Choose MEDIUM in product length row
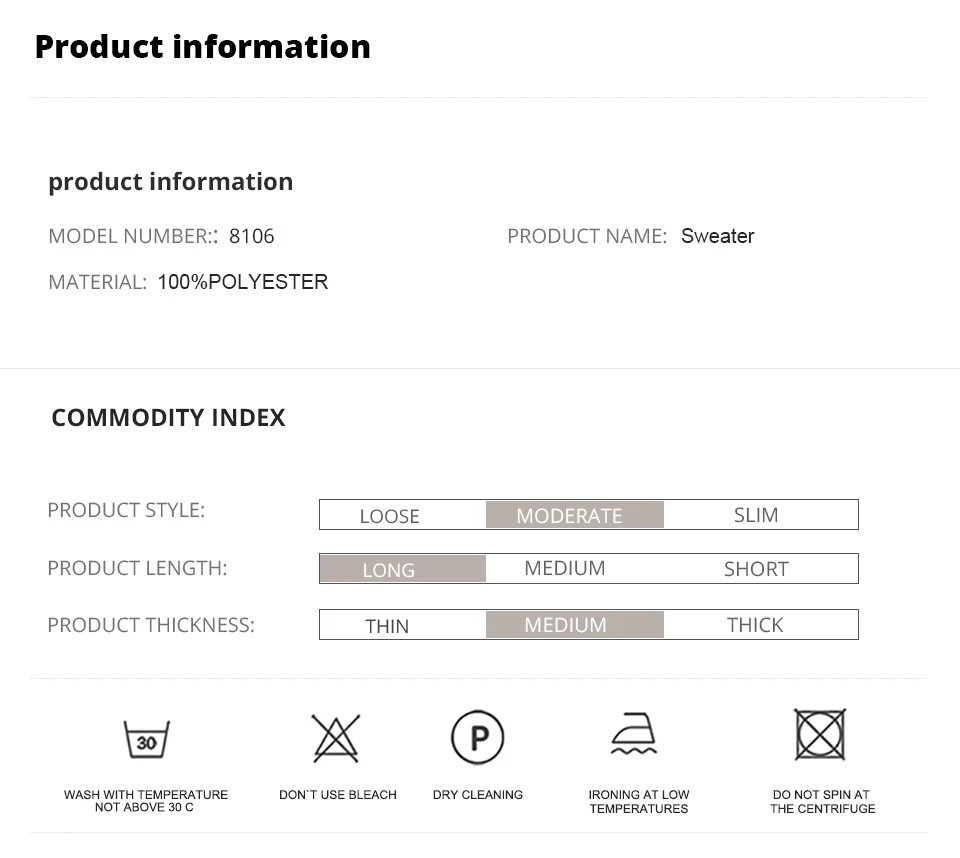The width and height of the screenshot is (960, 858). (x=564, y=568)
